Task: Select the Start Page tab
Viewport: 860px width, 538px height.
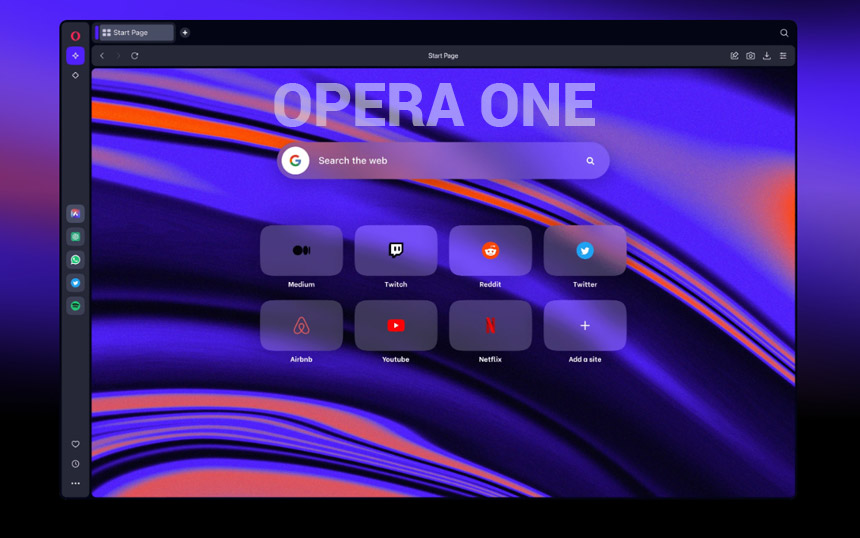Action: pyautogui.click(x=135, y=33)
